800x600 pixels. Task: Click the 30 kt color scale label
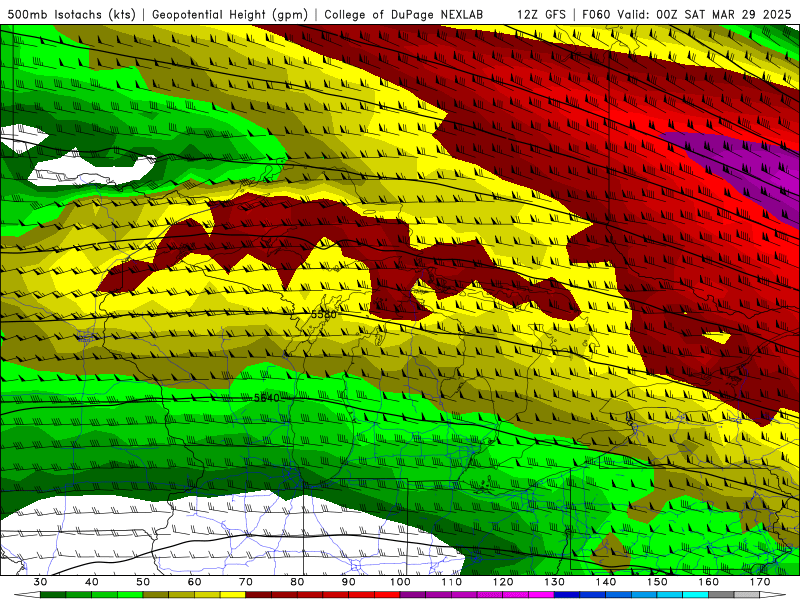click(40, 582)
